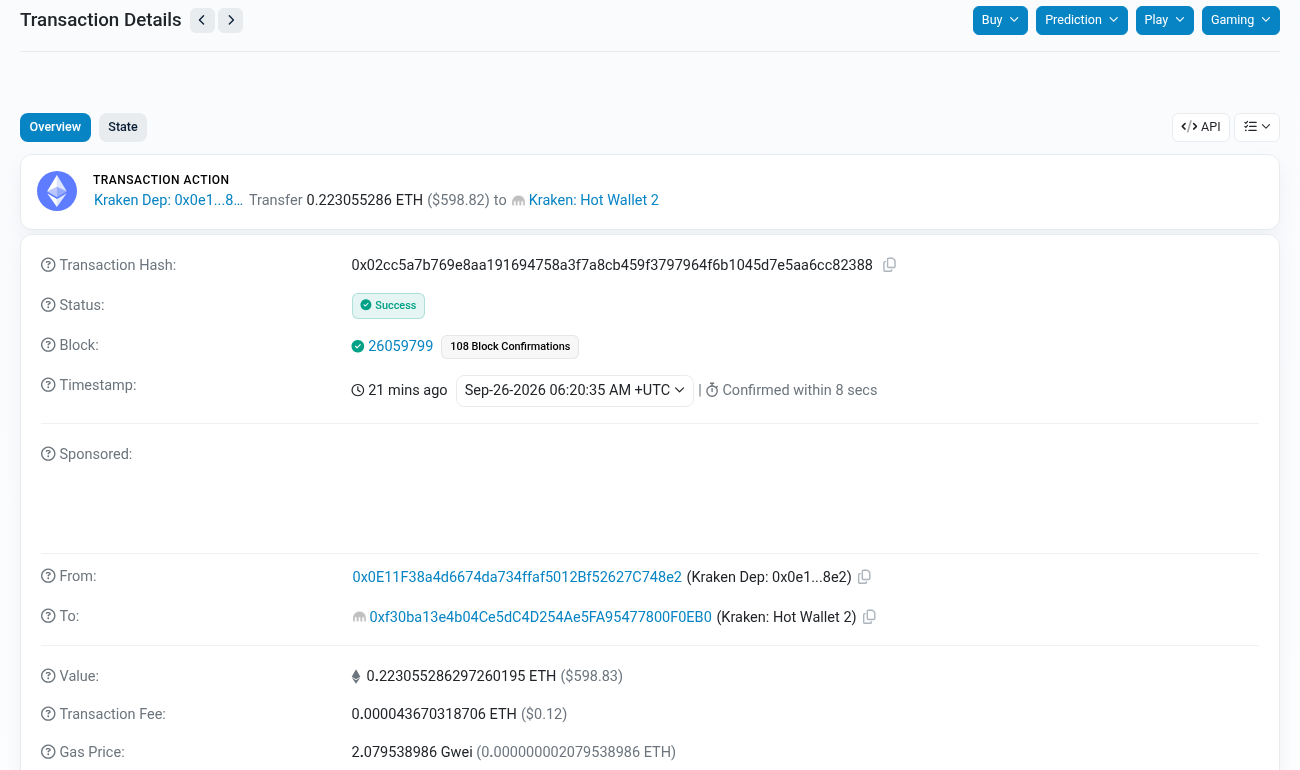The image size is (1300, 770).
Task: Click the gas price 2.079538986 Gwei
Action: click(x=412, y=752)
